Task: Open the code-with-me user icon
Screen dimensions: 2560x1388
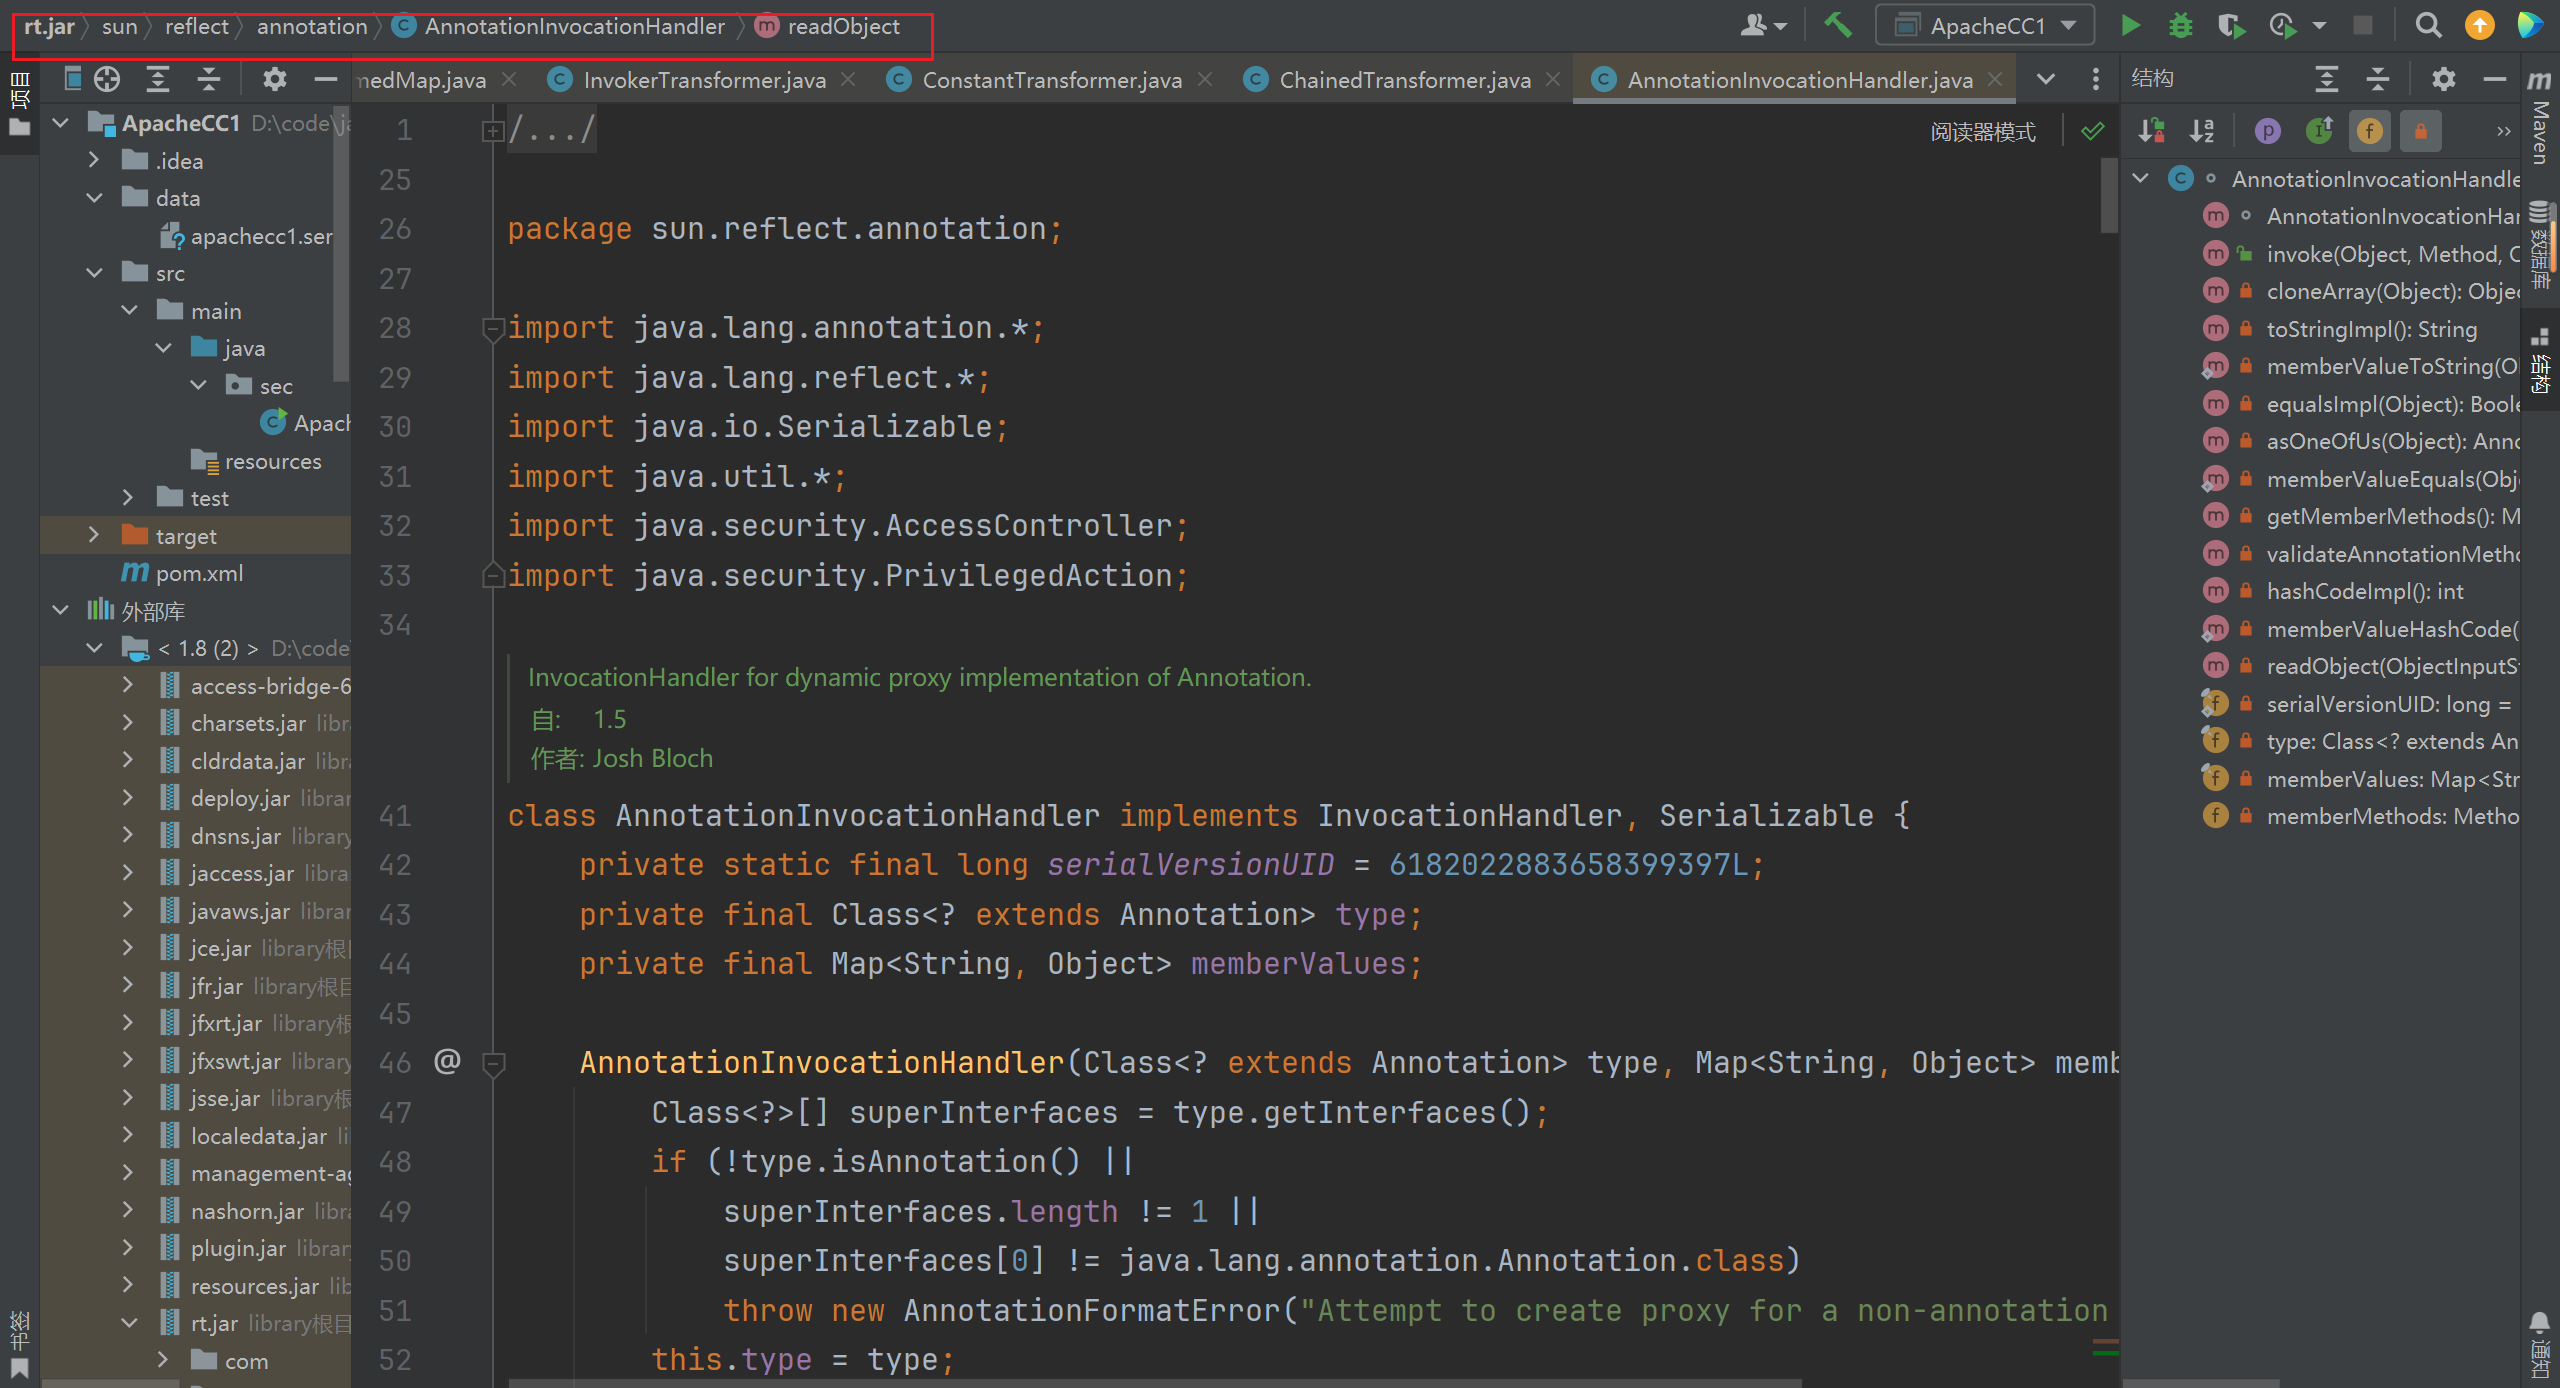Action: click(x=1762, y=26)
